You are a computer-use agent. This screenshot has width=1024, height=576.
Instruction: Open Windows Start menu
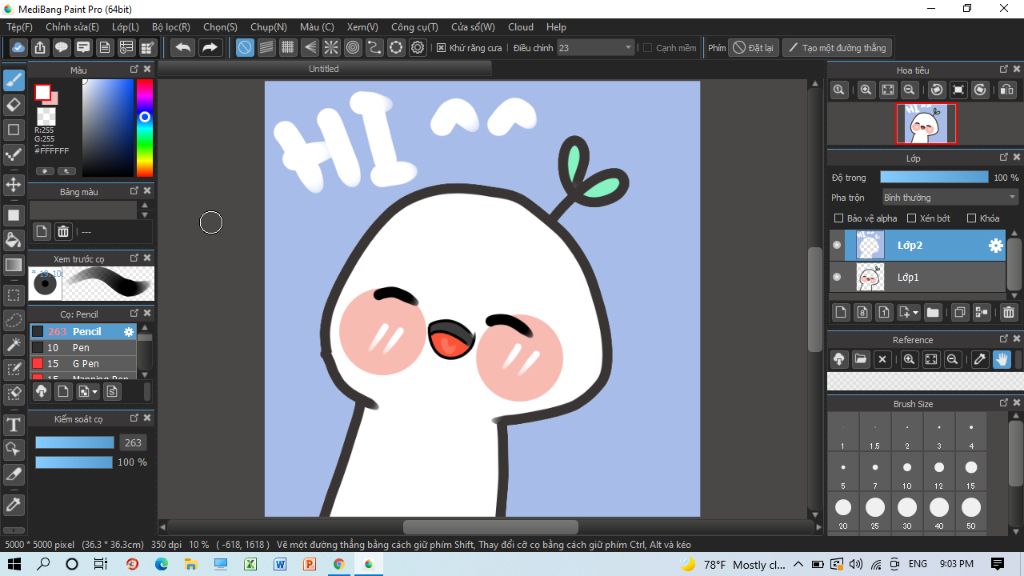14,564
